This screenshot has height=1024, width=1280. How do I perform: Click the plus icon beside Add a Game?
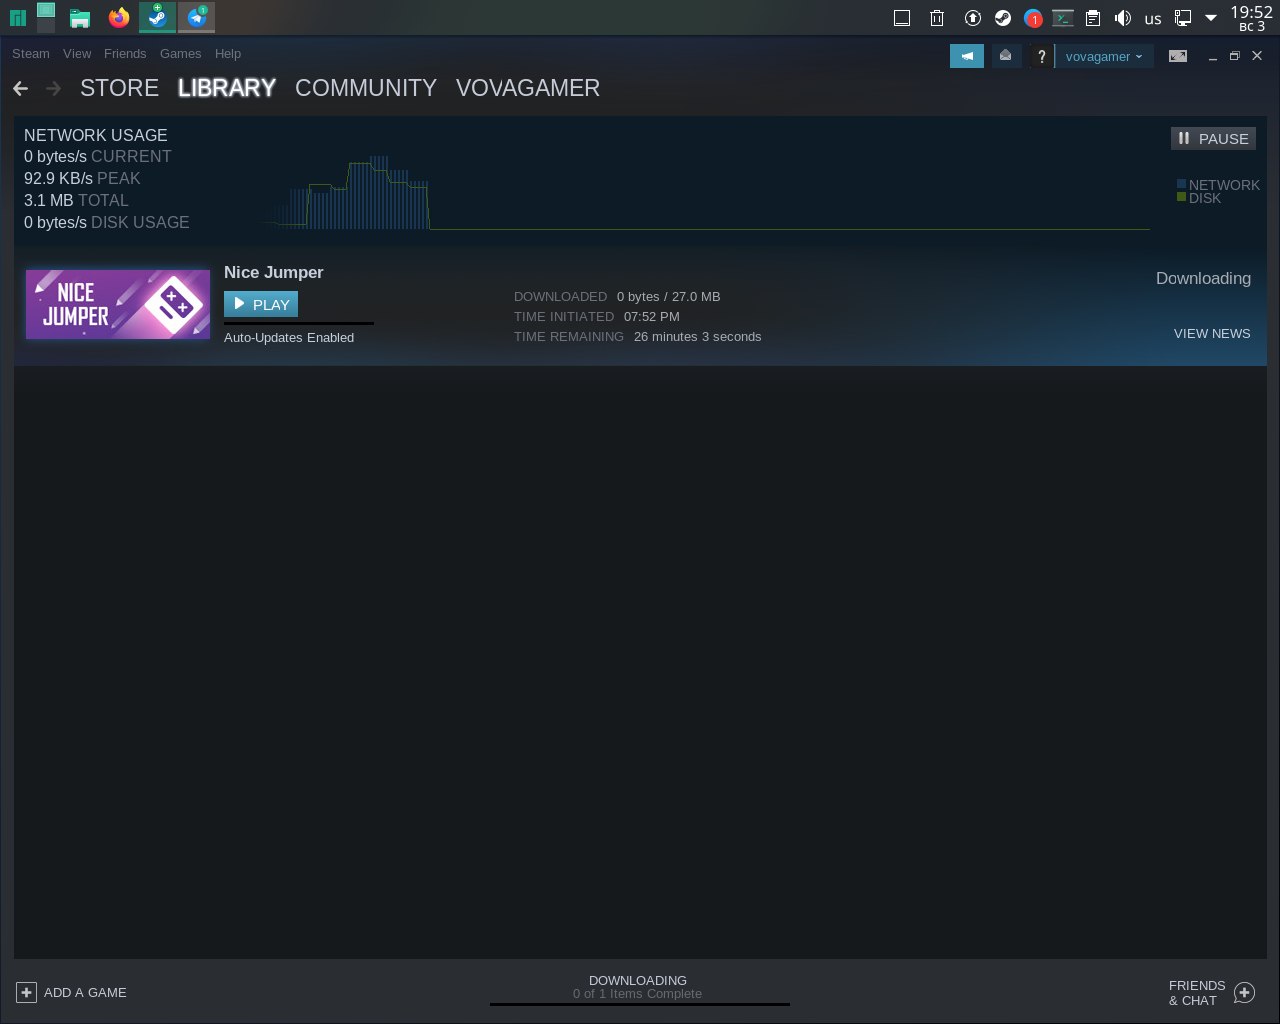26,992
